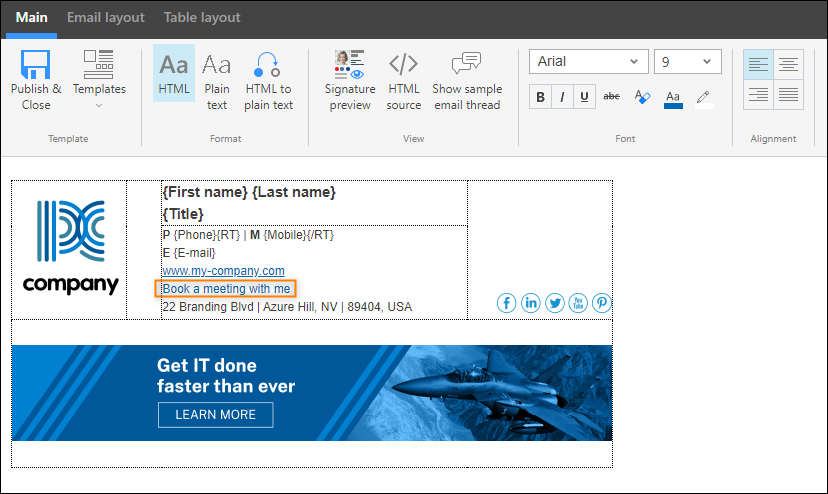Viewport: 828px width, 494px height.
Task: Switch to the Email layout tab
Action: [x=106, y=17]
